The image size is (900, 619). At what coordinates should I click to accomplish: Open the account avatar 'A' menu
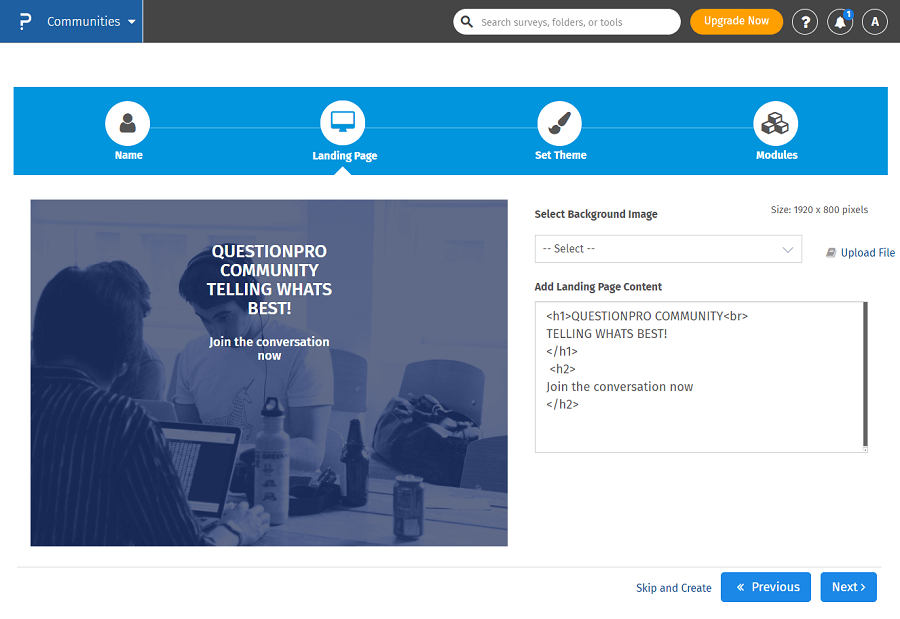tap(875, 22)
